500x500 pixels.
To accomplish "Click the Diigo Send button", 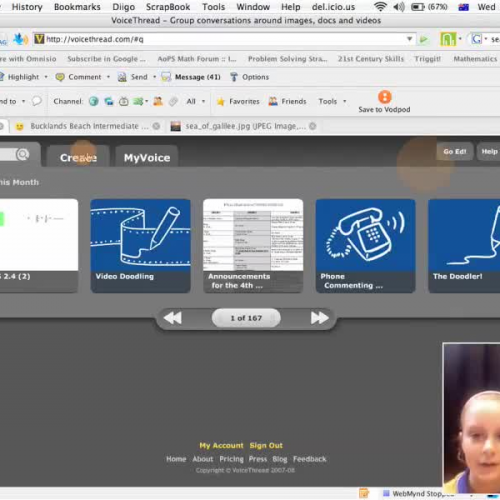I will point(133,77).
